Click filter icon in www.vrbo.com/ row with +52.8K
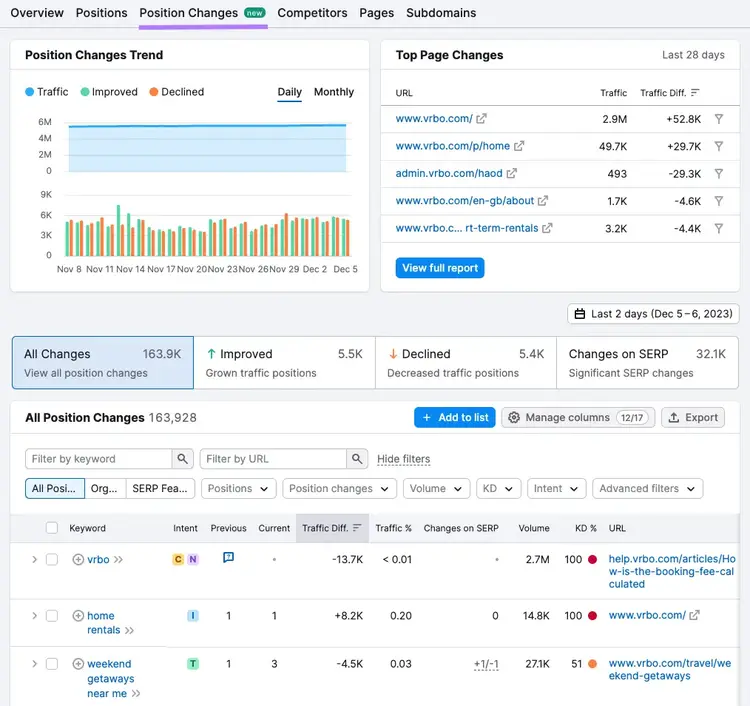 [x=718, y=119]
